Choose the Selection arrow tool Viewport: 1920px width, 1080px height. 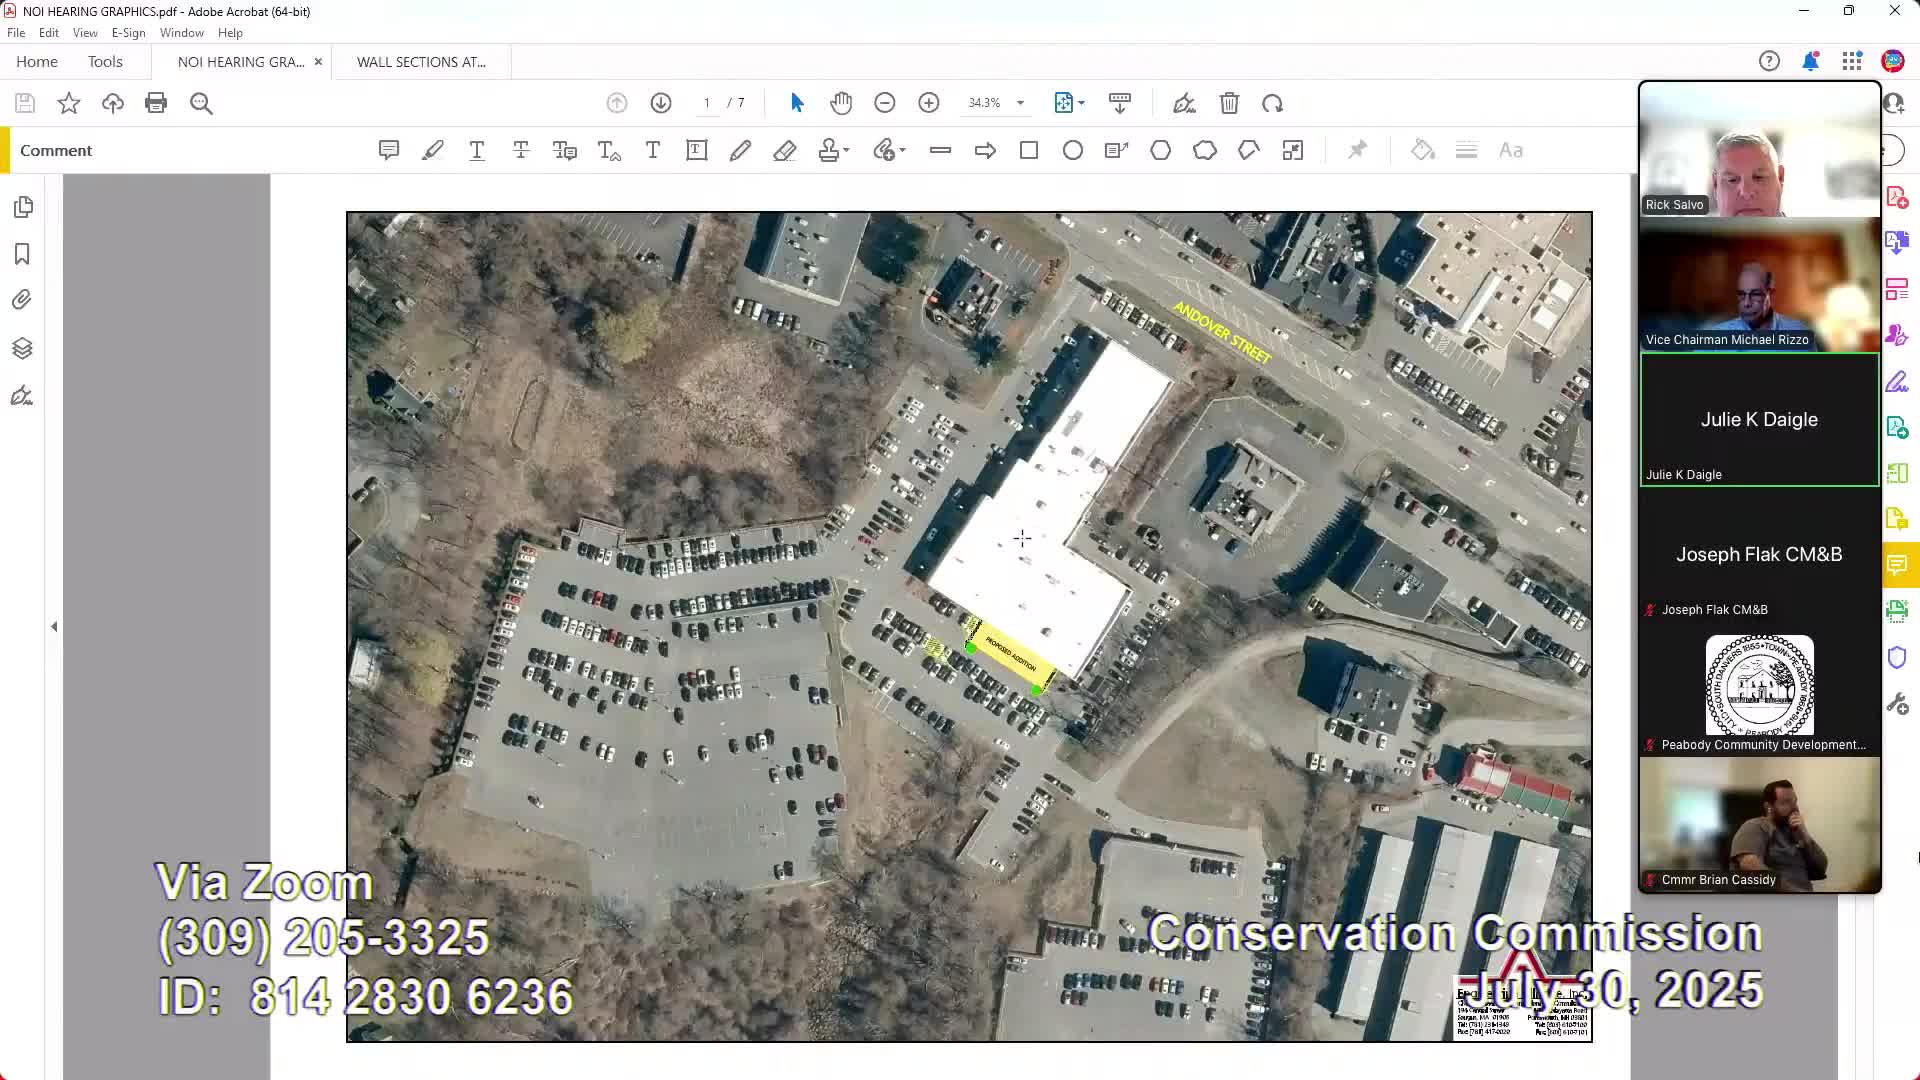(x=797, y=103)
